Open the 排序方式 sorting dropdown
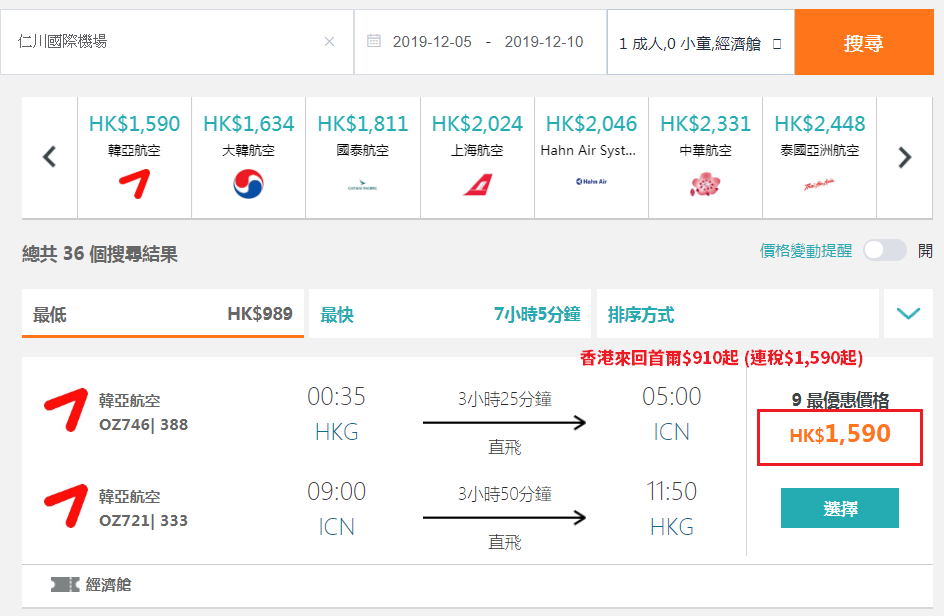 point(738,314)
